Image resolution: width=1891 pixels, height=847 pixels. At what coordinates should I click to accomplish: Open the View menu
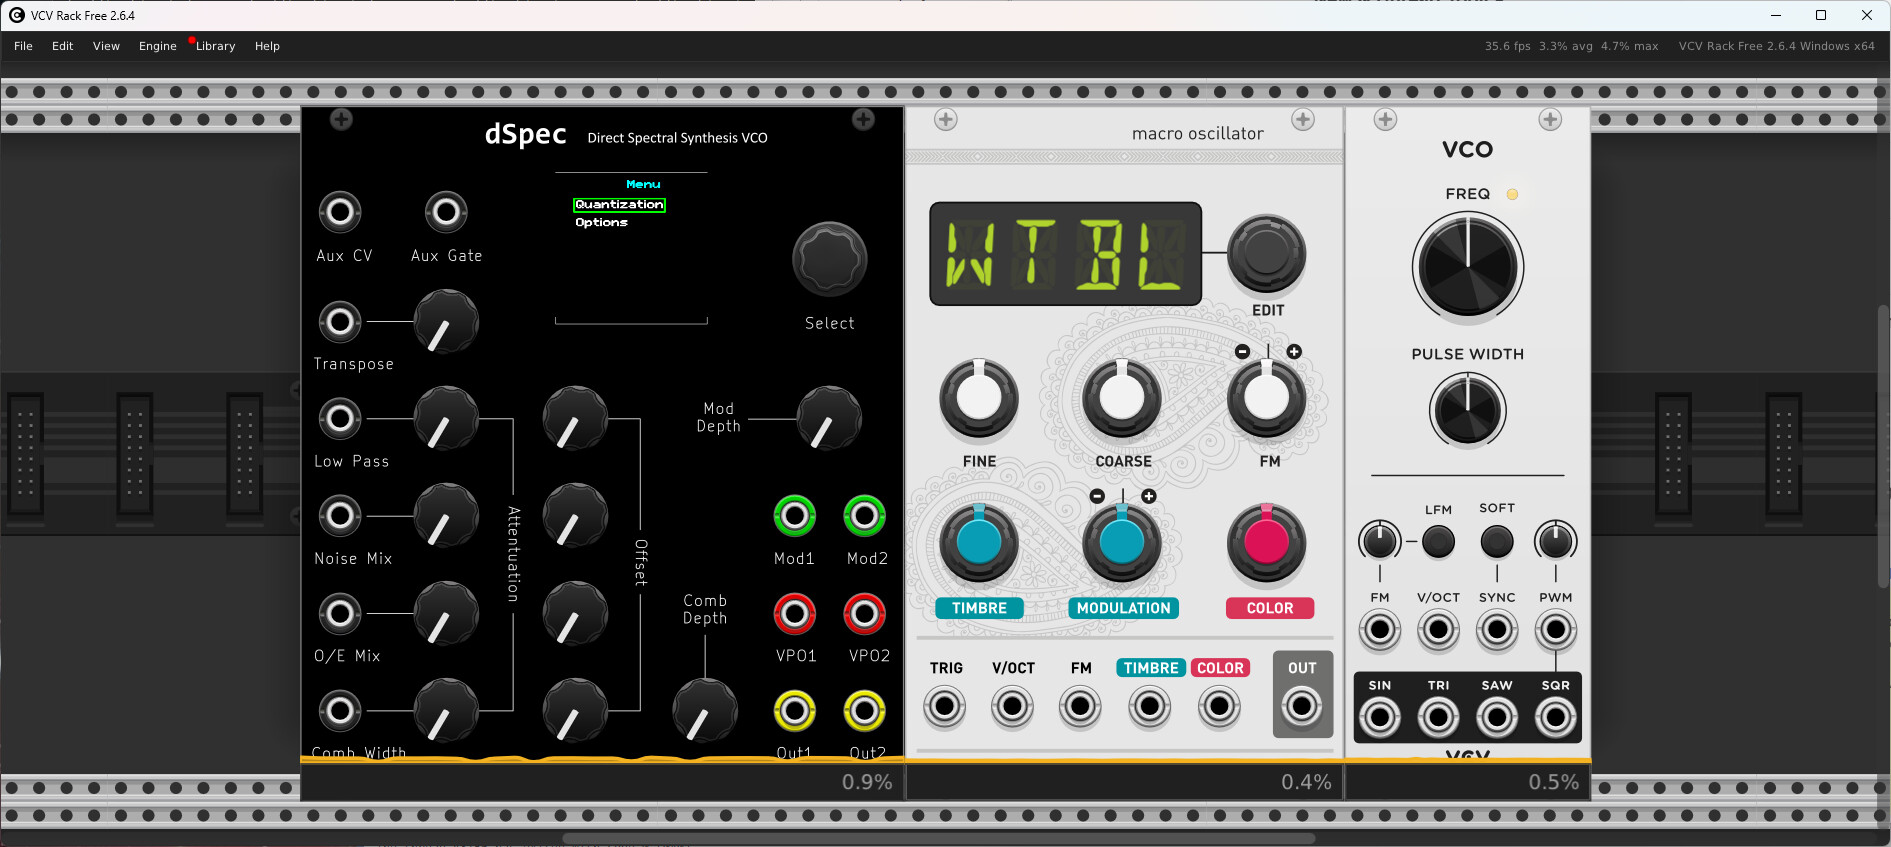click(x=106, y=46)
